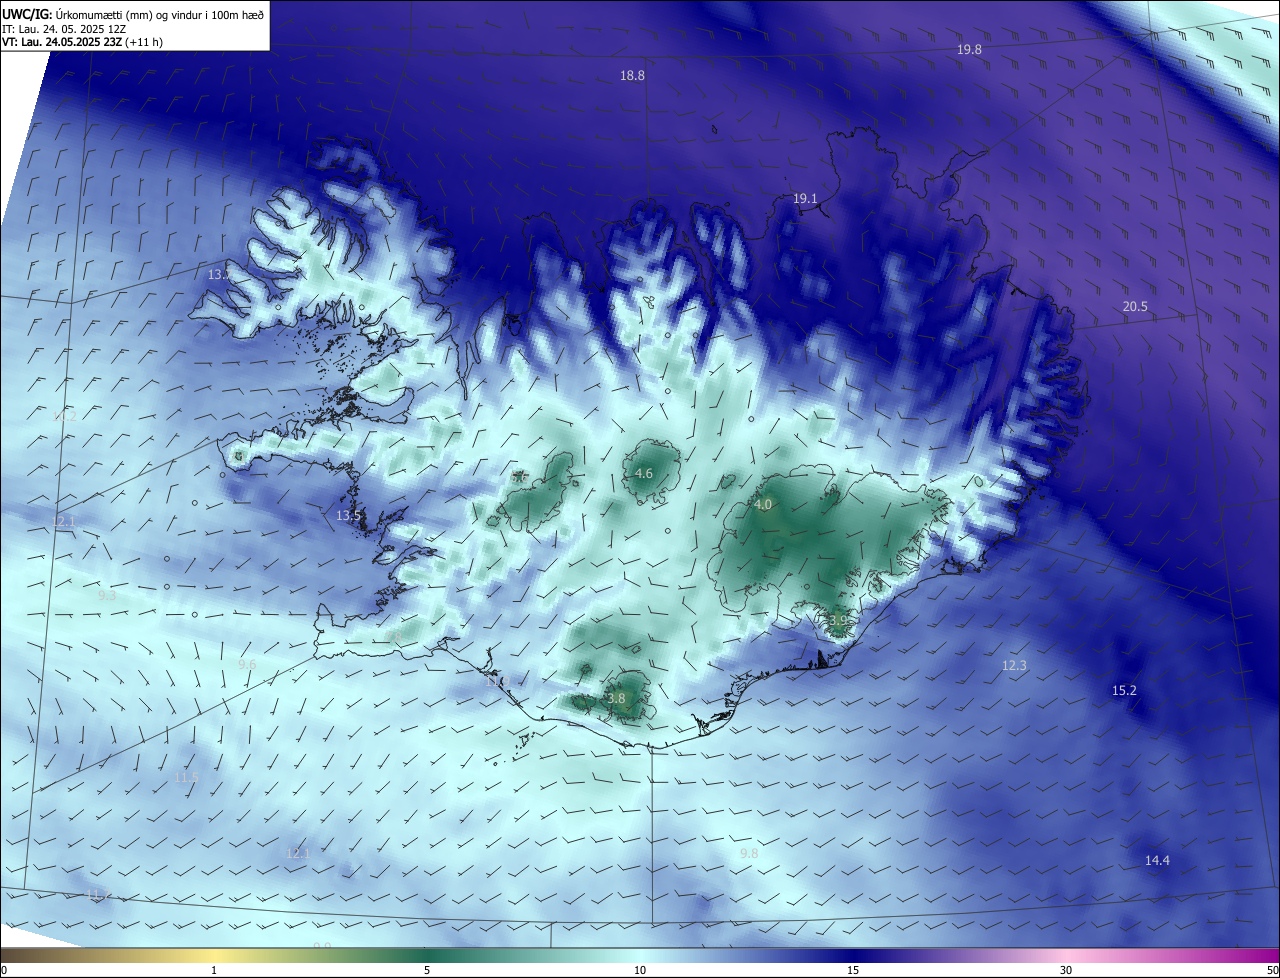Select the 3.9 value label
Screen dimensions: 1280x978
click(838, 621)
